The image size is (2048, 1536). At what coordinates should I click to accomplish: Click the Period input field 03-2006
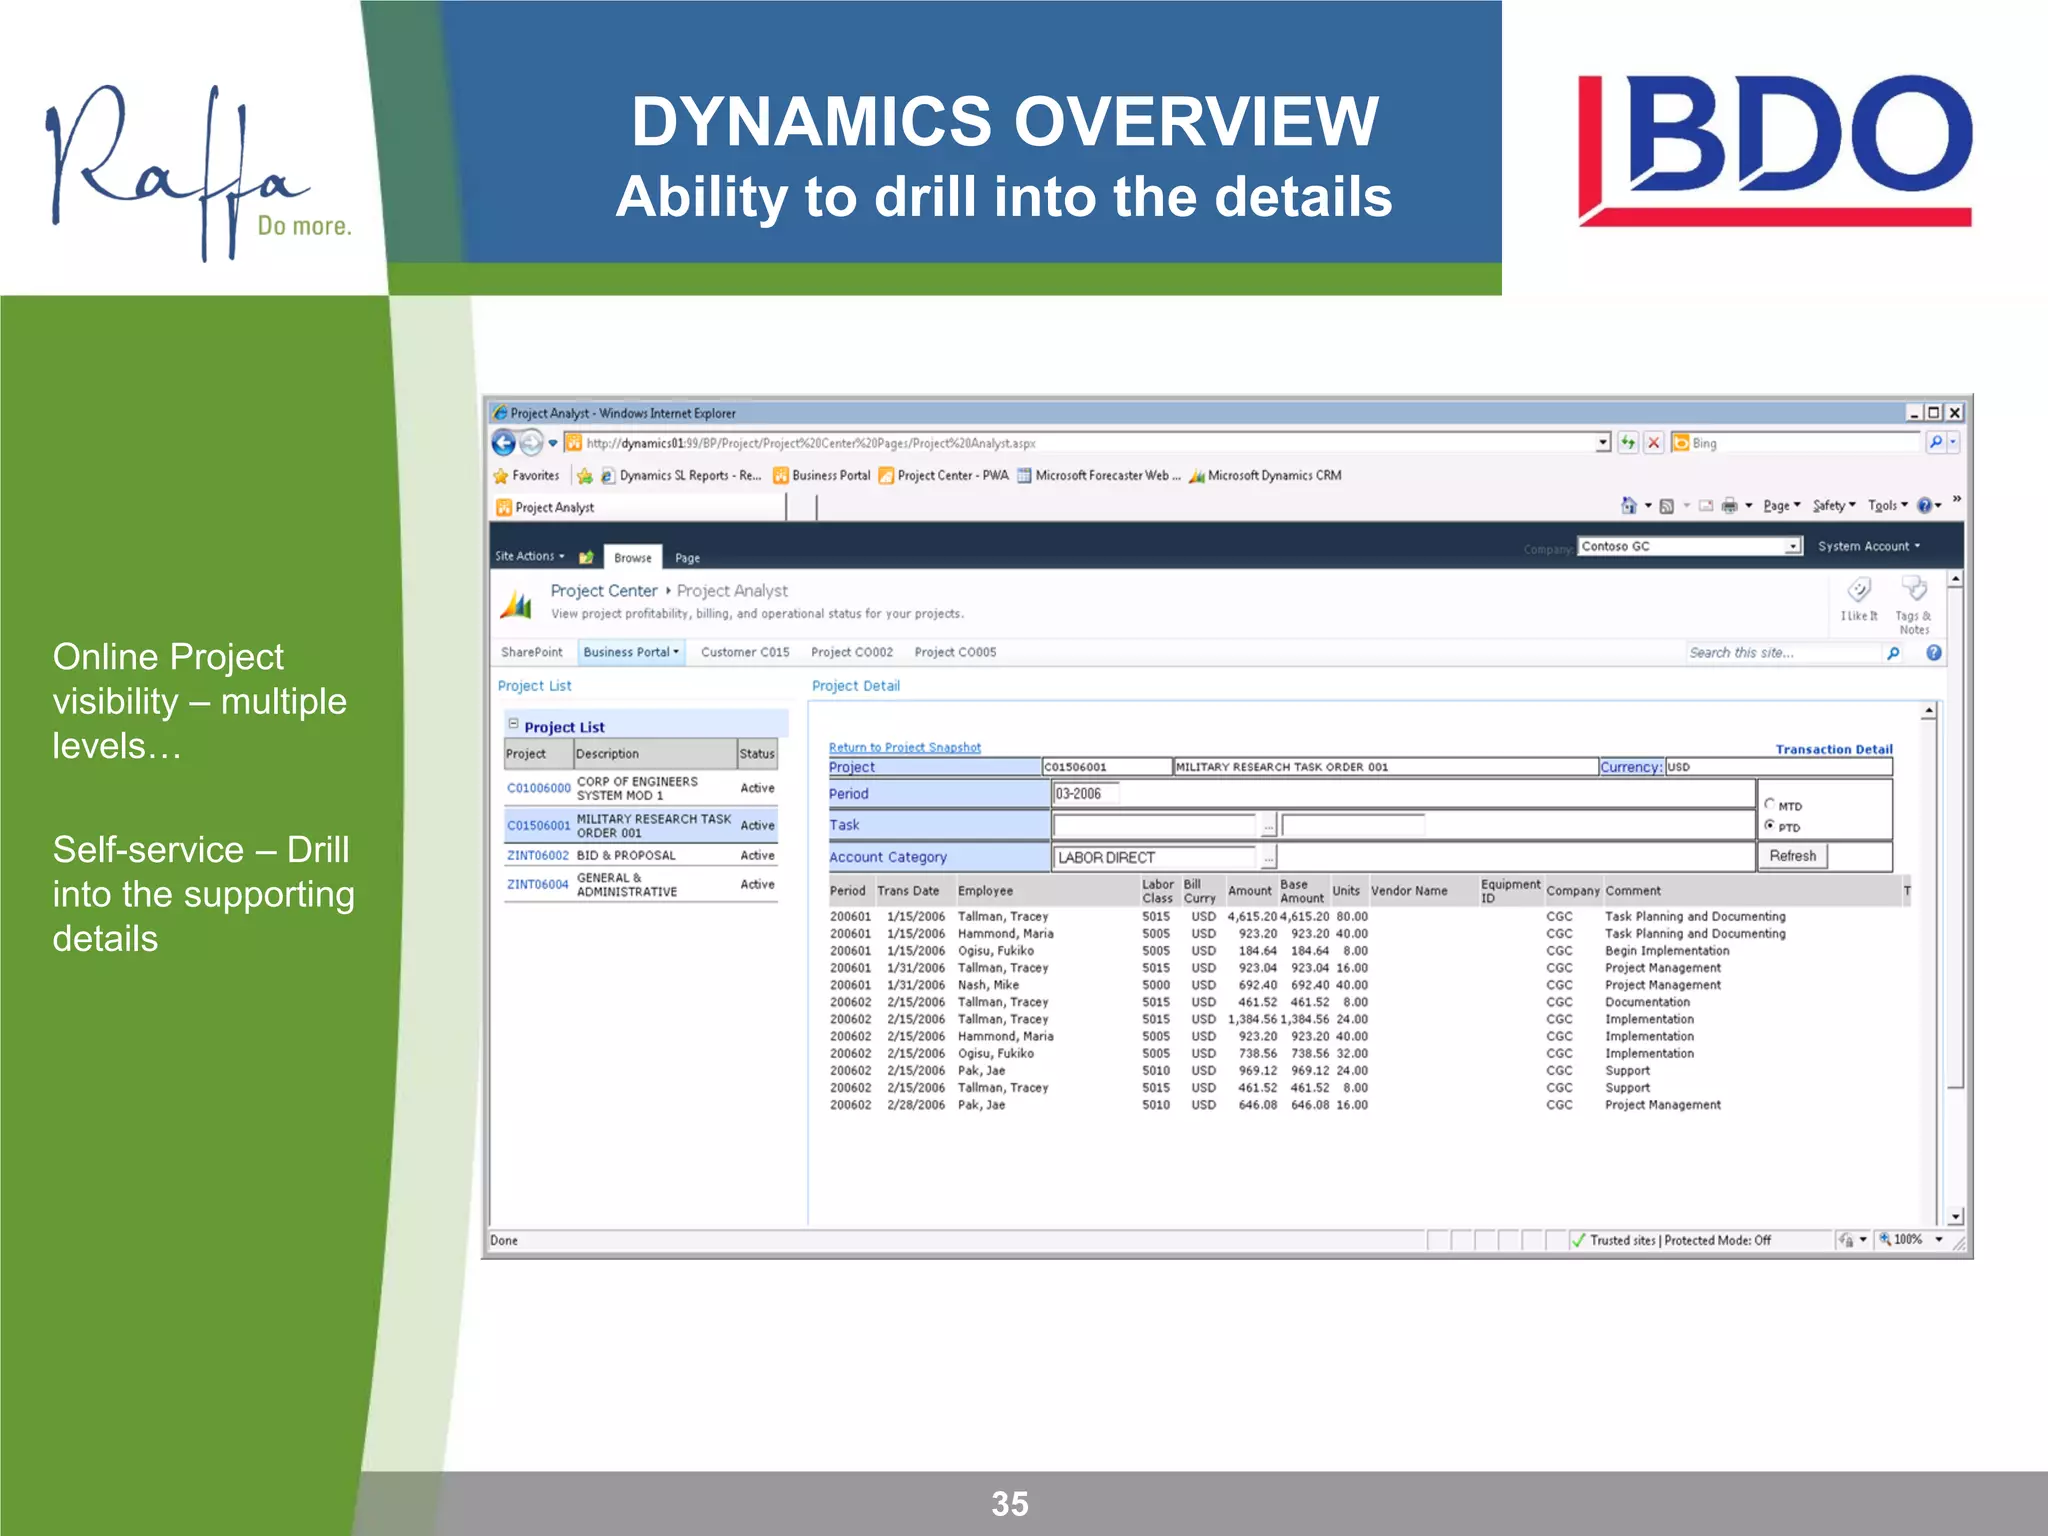click(x=1086, y=794)
